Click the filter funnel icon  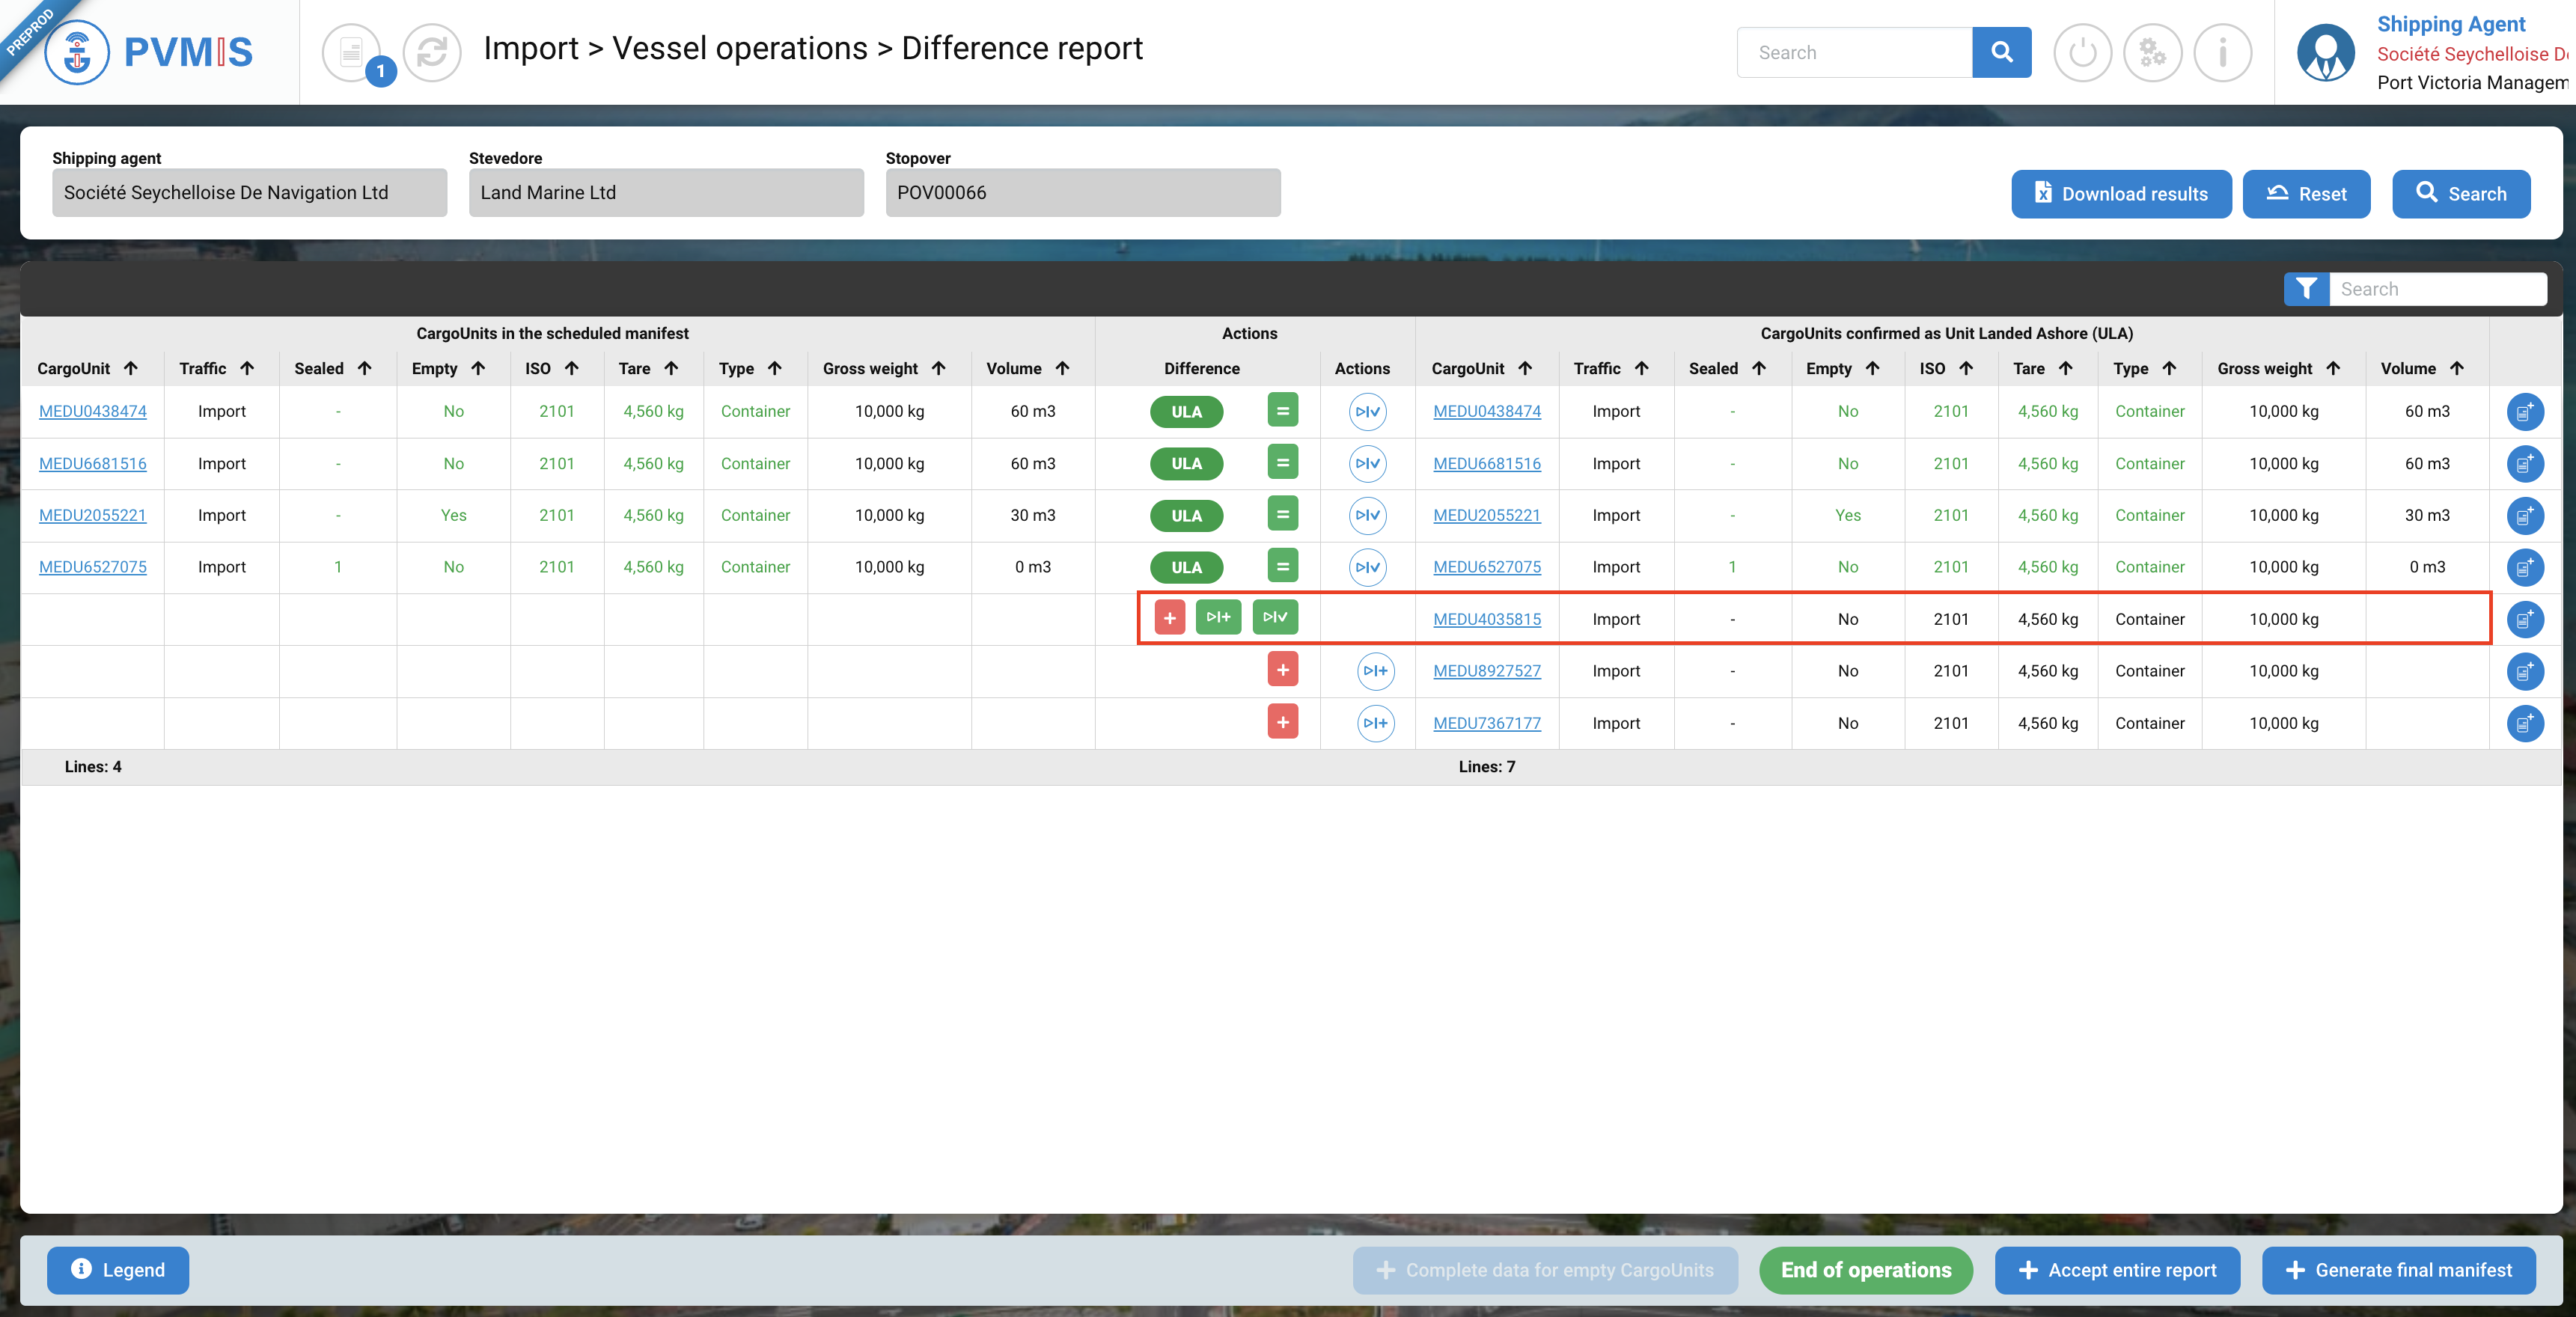tap(2306, 289)
